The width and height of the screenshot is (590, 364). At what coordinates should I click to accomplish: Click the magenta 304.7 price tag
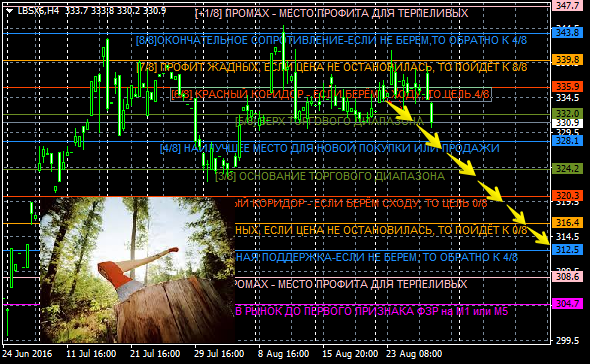click(568, 303)
